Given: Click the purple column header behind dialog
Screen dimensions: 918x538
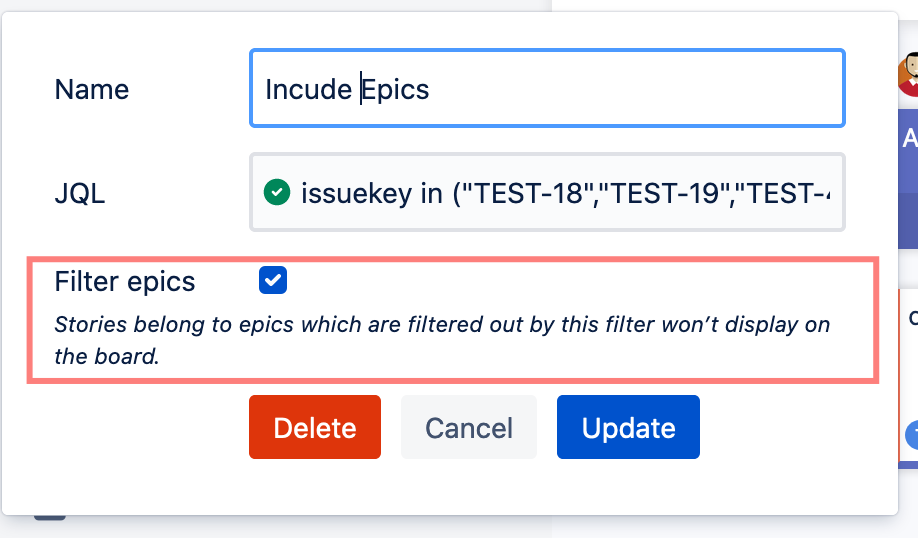Looking at the screenshot, I should (x=909, y=138).
